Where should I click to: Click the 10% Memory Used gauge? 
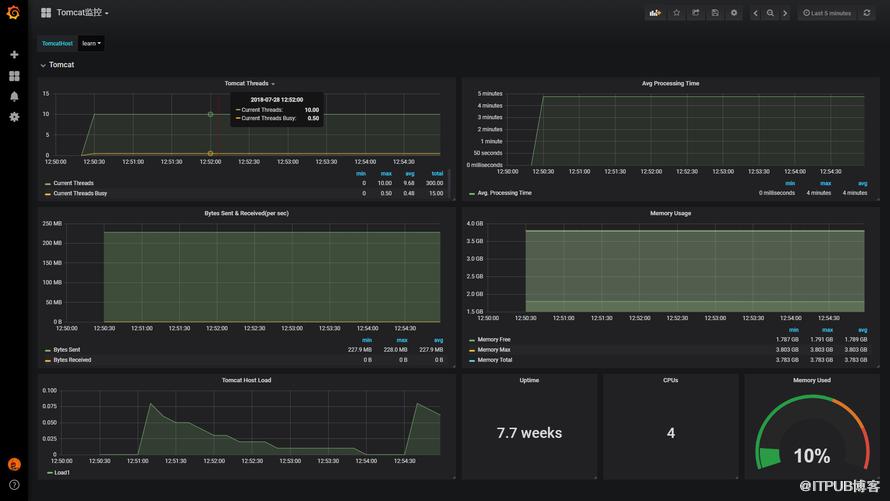tap(812, 434)
